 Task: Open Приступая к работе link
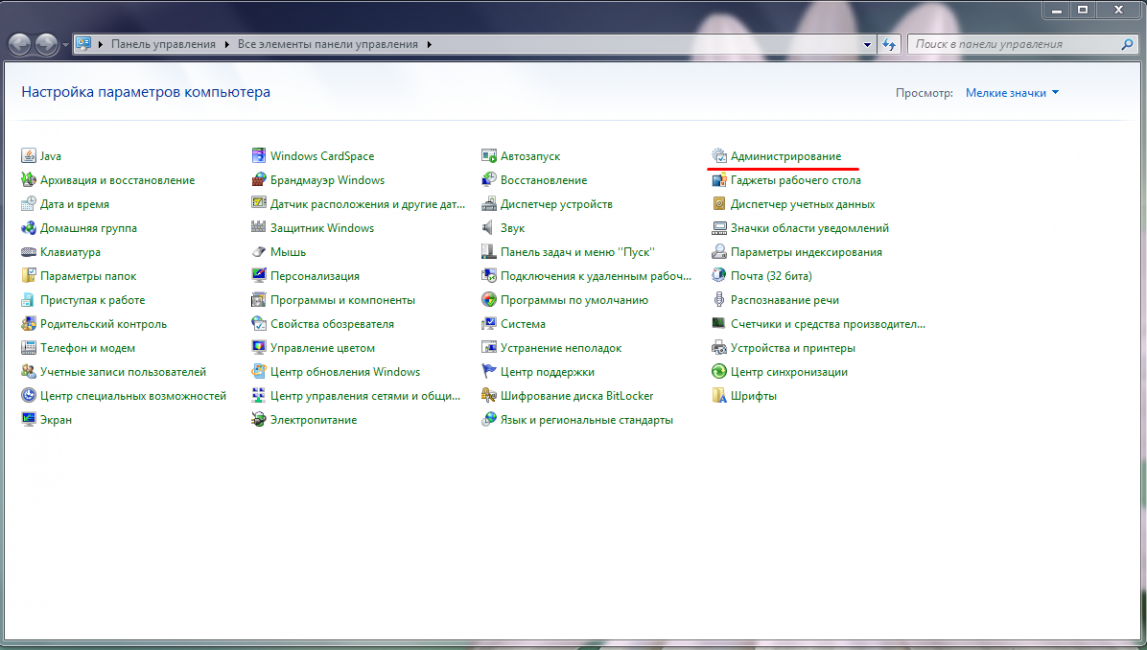point(92,300)
